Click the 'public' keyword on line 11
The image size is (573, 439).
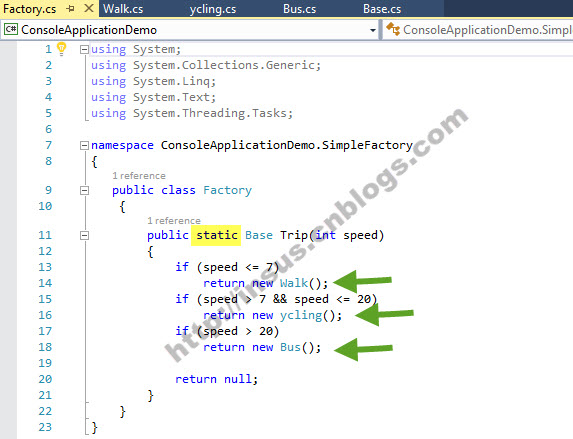(x=168, y=235)
